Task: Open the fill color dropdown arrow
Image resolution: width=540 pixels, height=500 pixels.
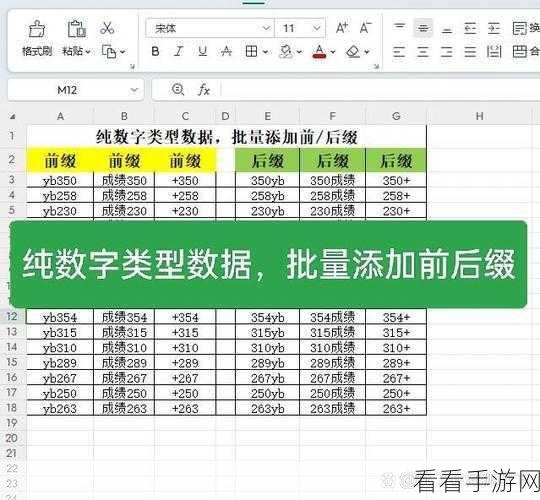Action: point(299,52)
